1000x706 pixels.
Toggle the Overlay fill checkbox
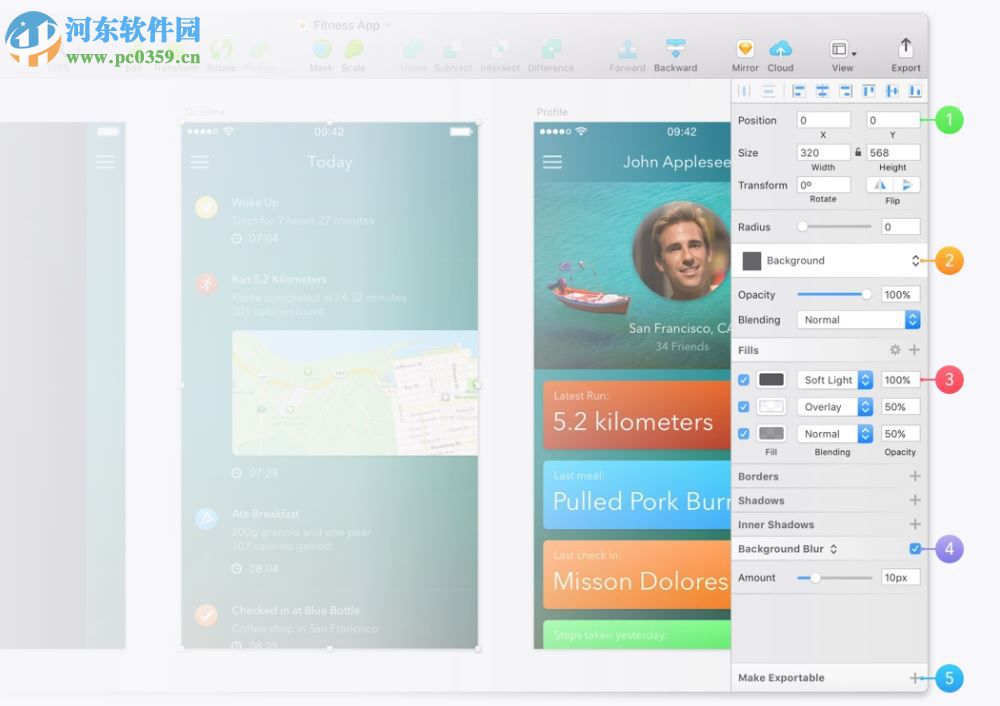point(743,407)
